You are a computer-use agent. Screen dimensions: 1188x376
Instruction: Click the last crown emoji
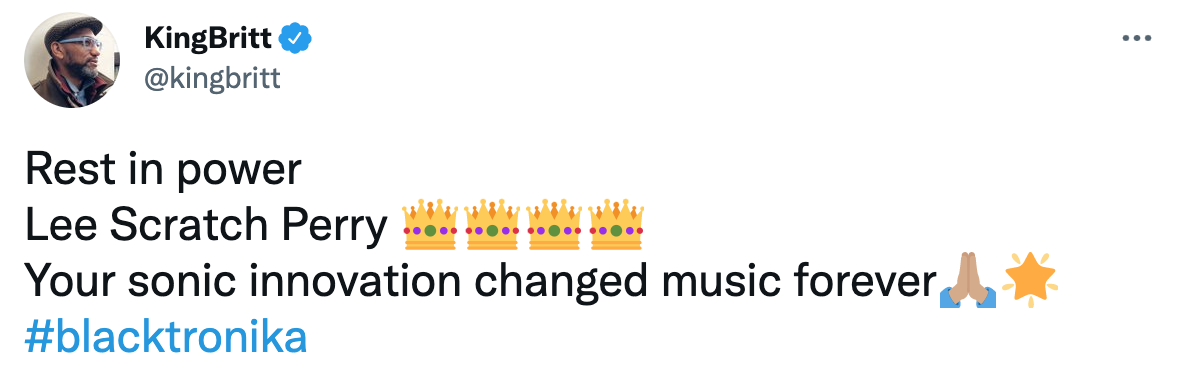pyautogui.click(x=616, y=225)
